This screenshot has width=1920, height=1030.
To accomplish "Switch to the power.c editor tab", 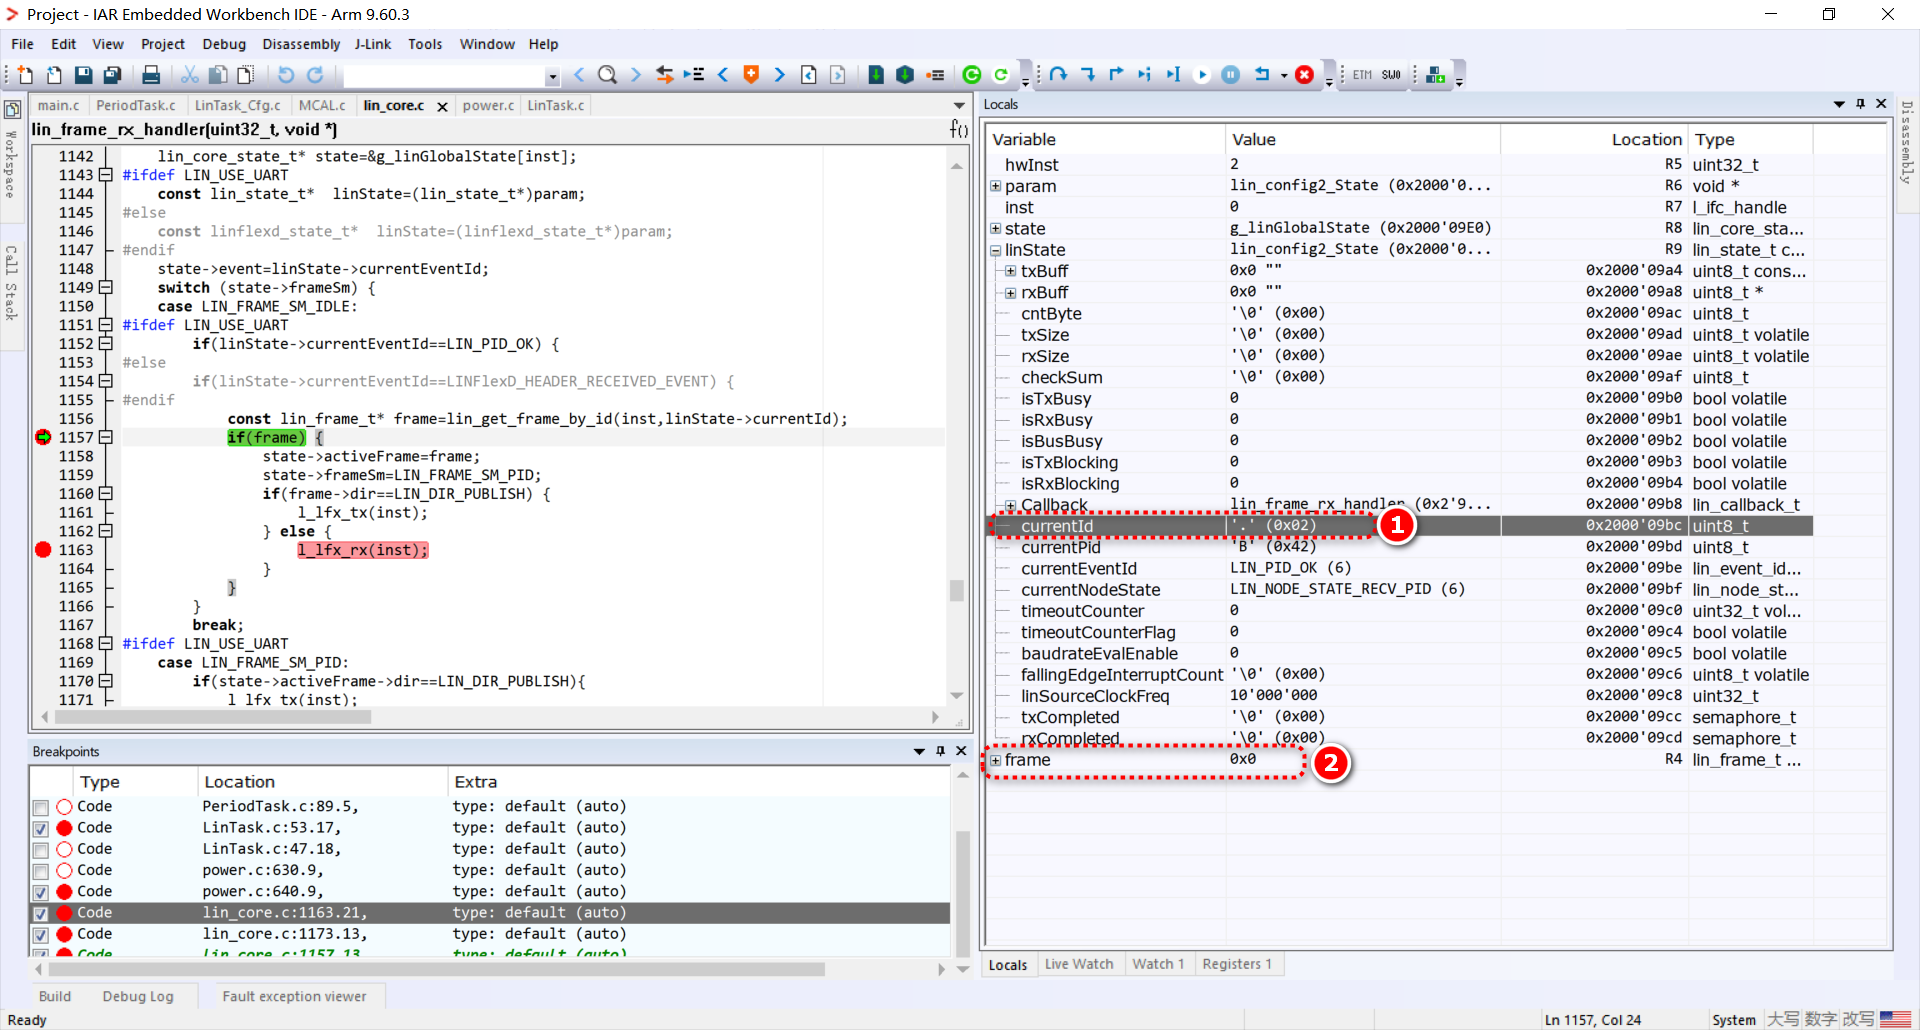I will click(x=488, y=105).
